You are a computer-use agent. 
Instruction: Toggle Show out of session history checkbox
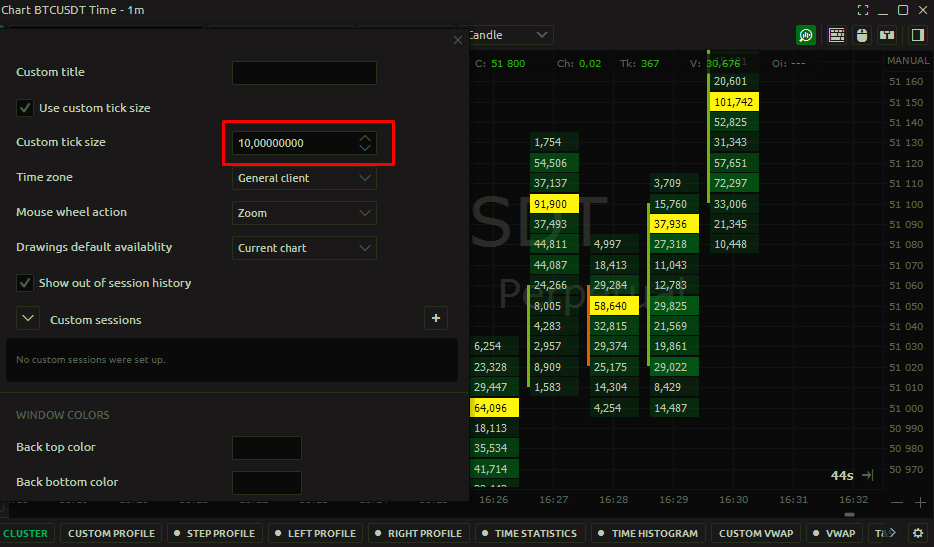coord(25,283)
